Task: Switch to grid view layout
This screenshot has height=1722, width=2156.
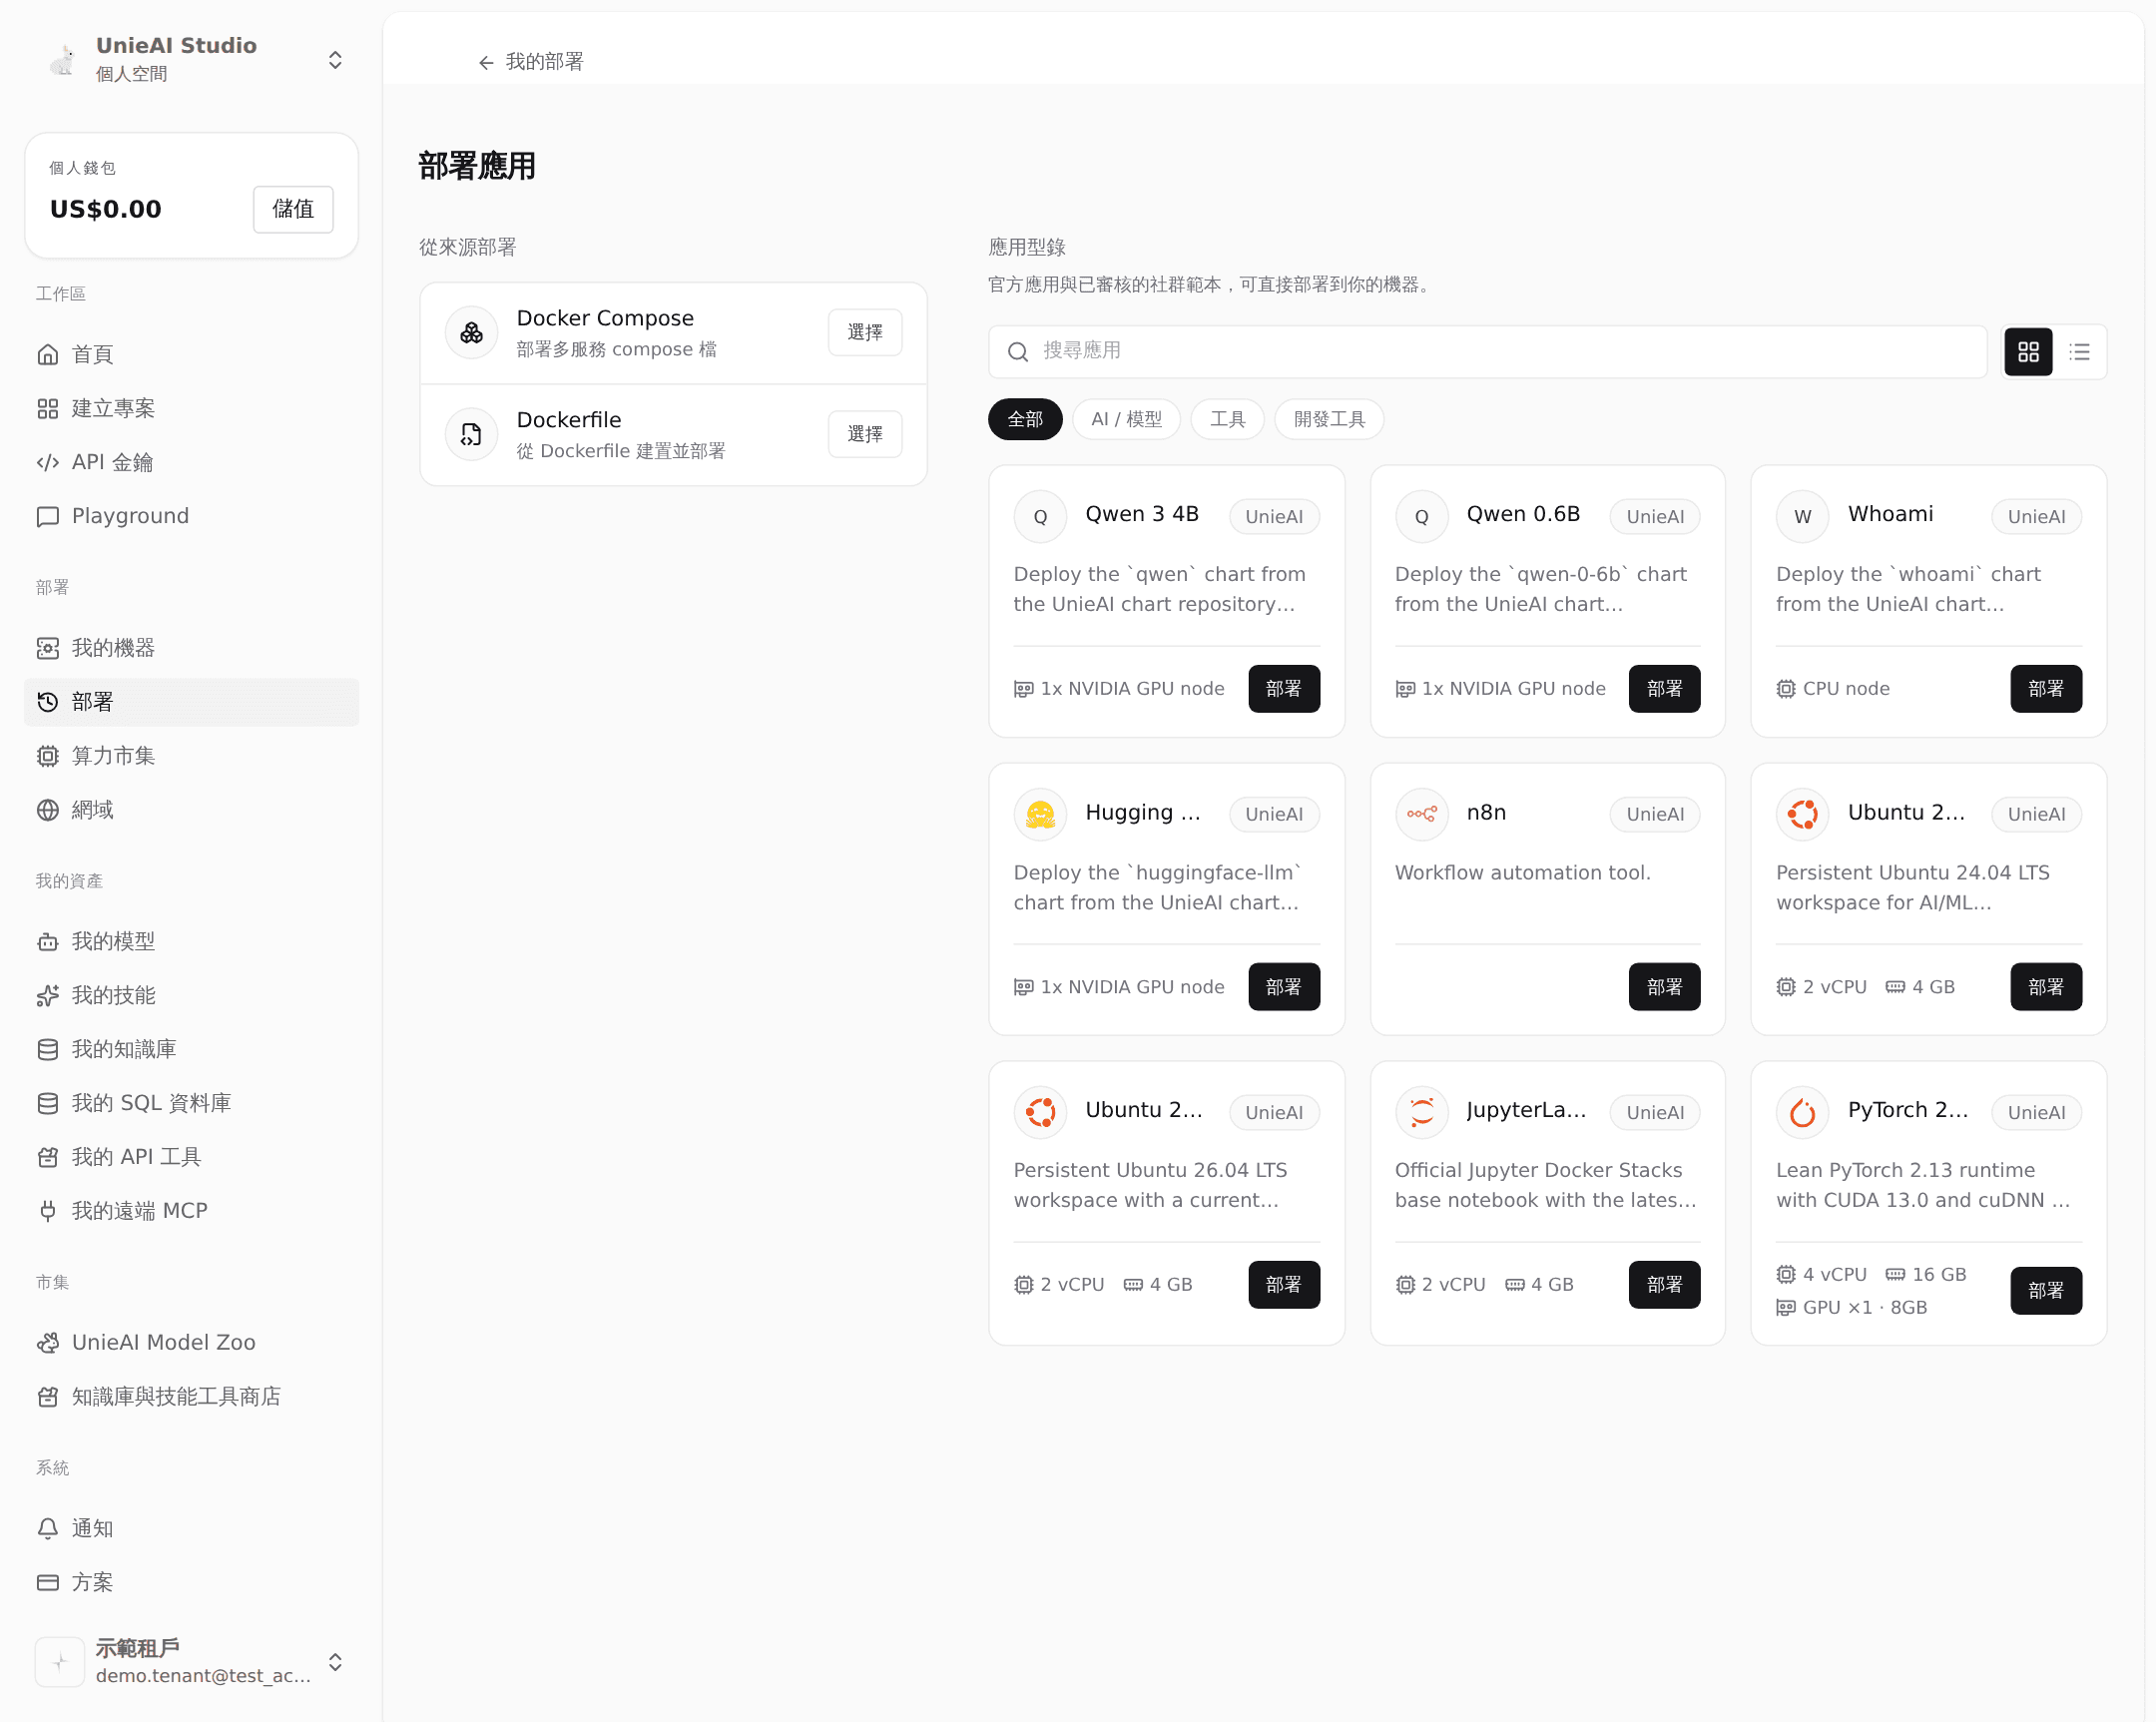Action: tap(2028, 352)
